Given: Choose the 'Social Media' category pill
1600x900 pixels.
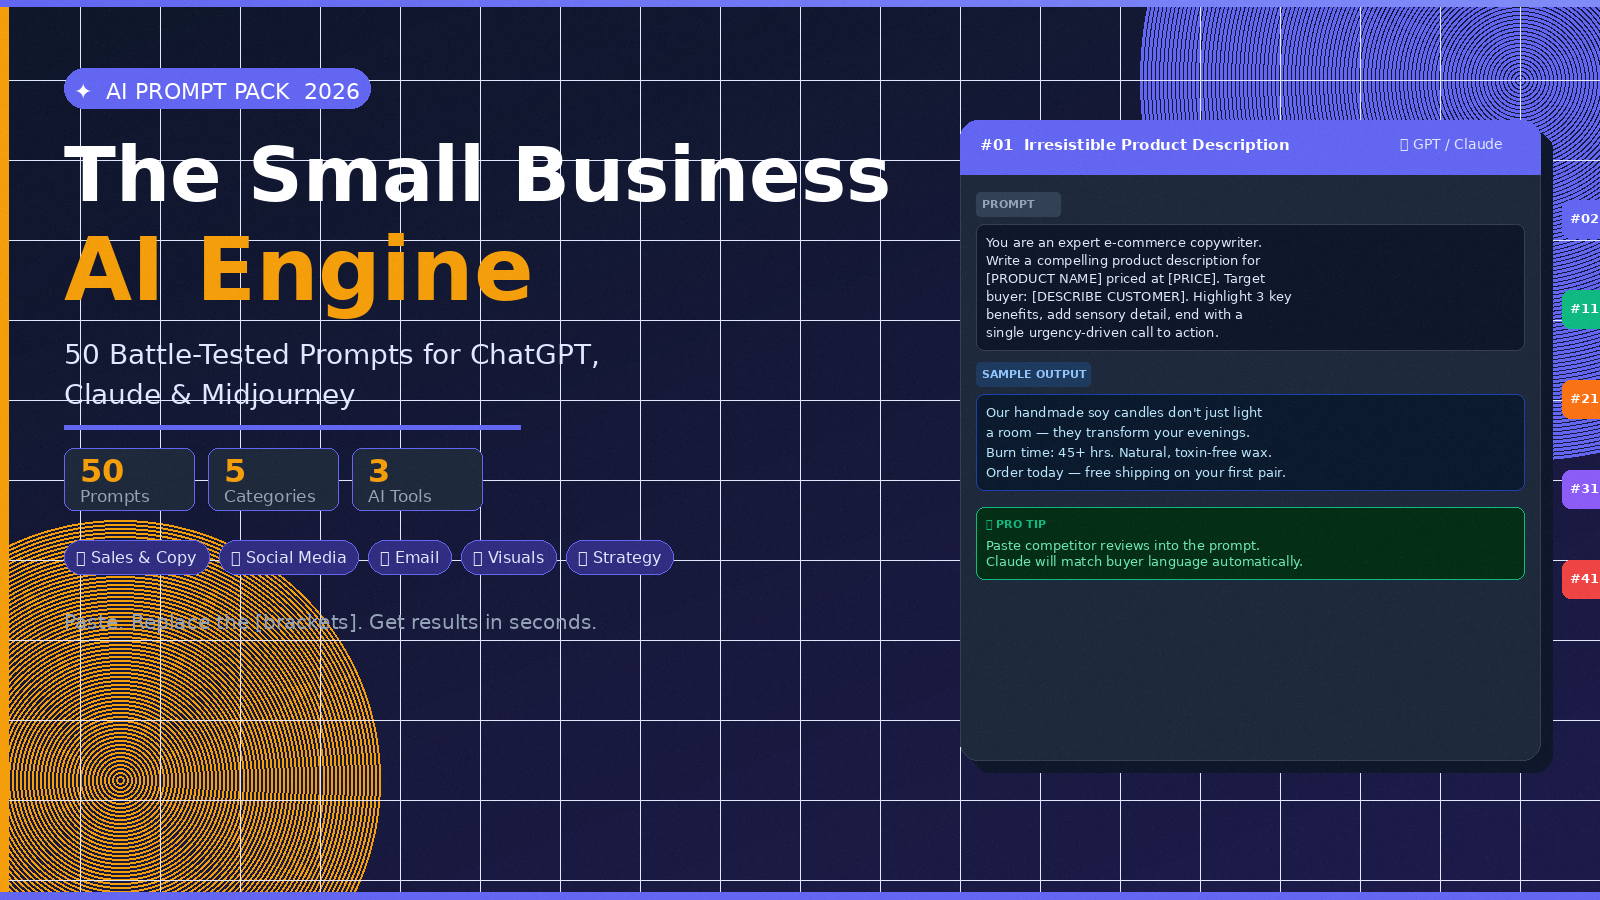Looking at the screenshot, I should click(289, 558).
